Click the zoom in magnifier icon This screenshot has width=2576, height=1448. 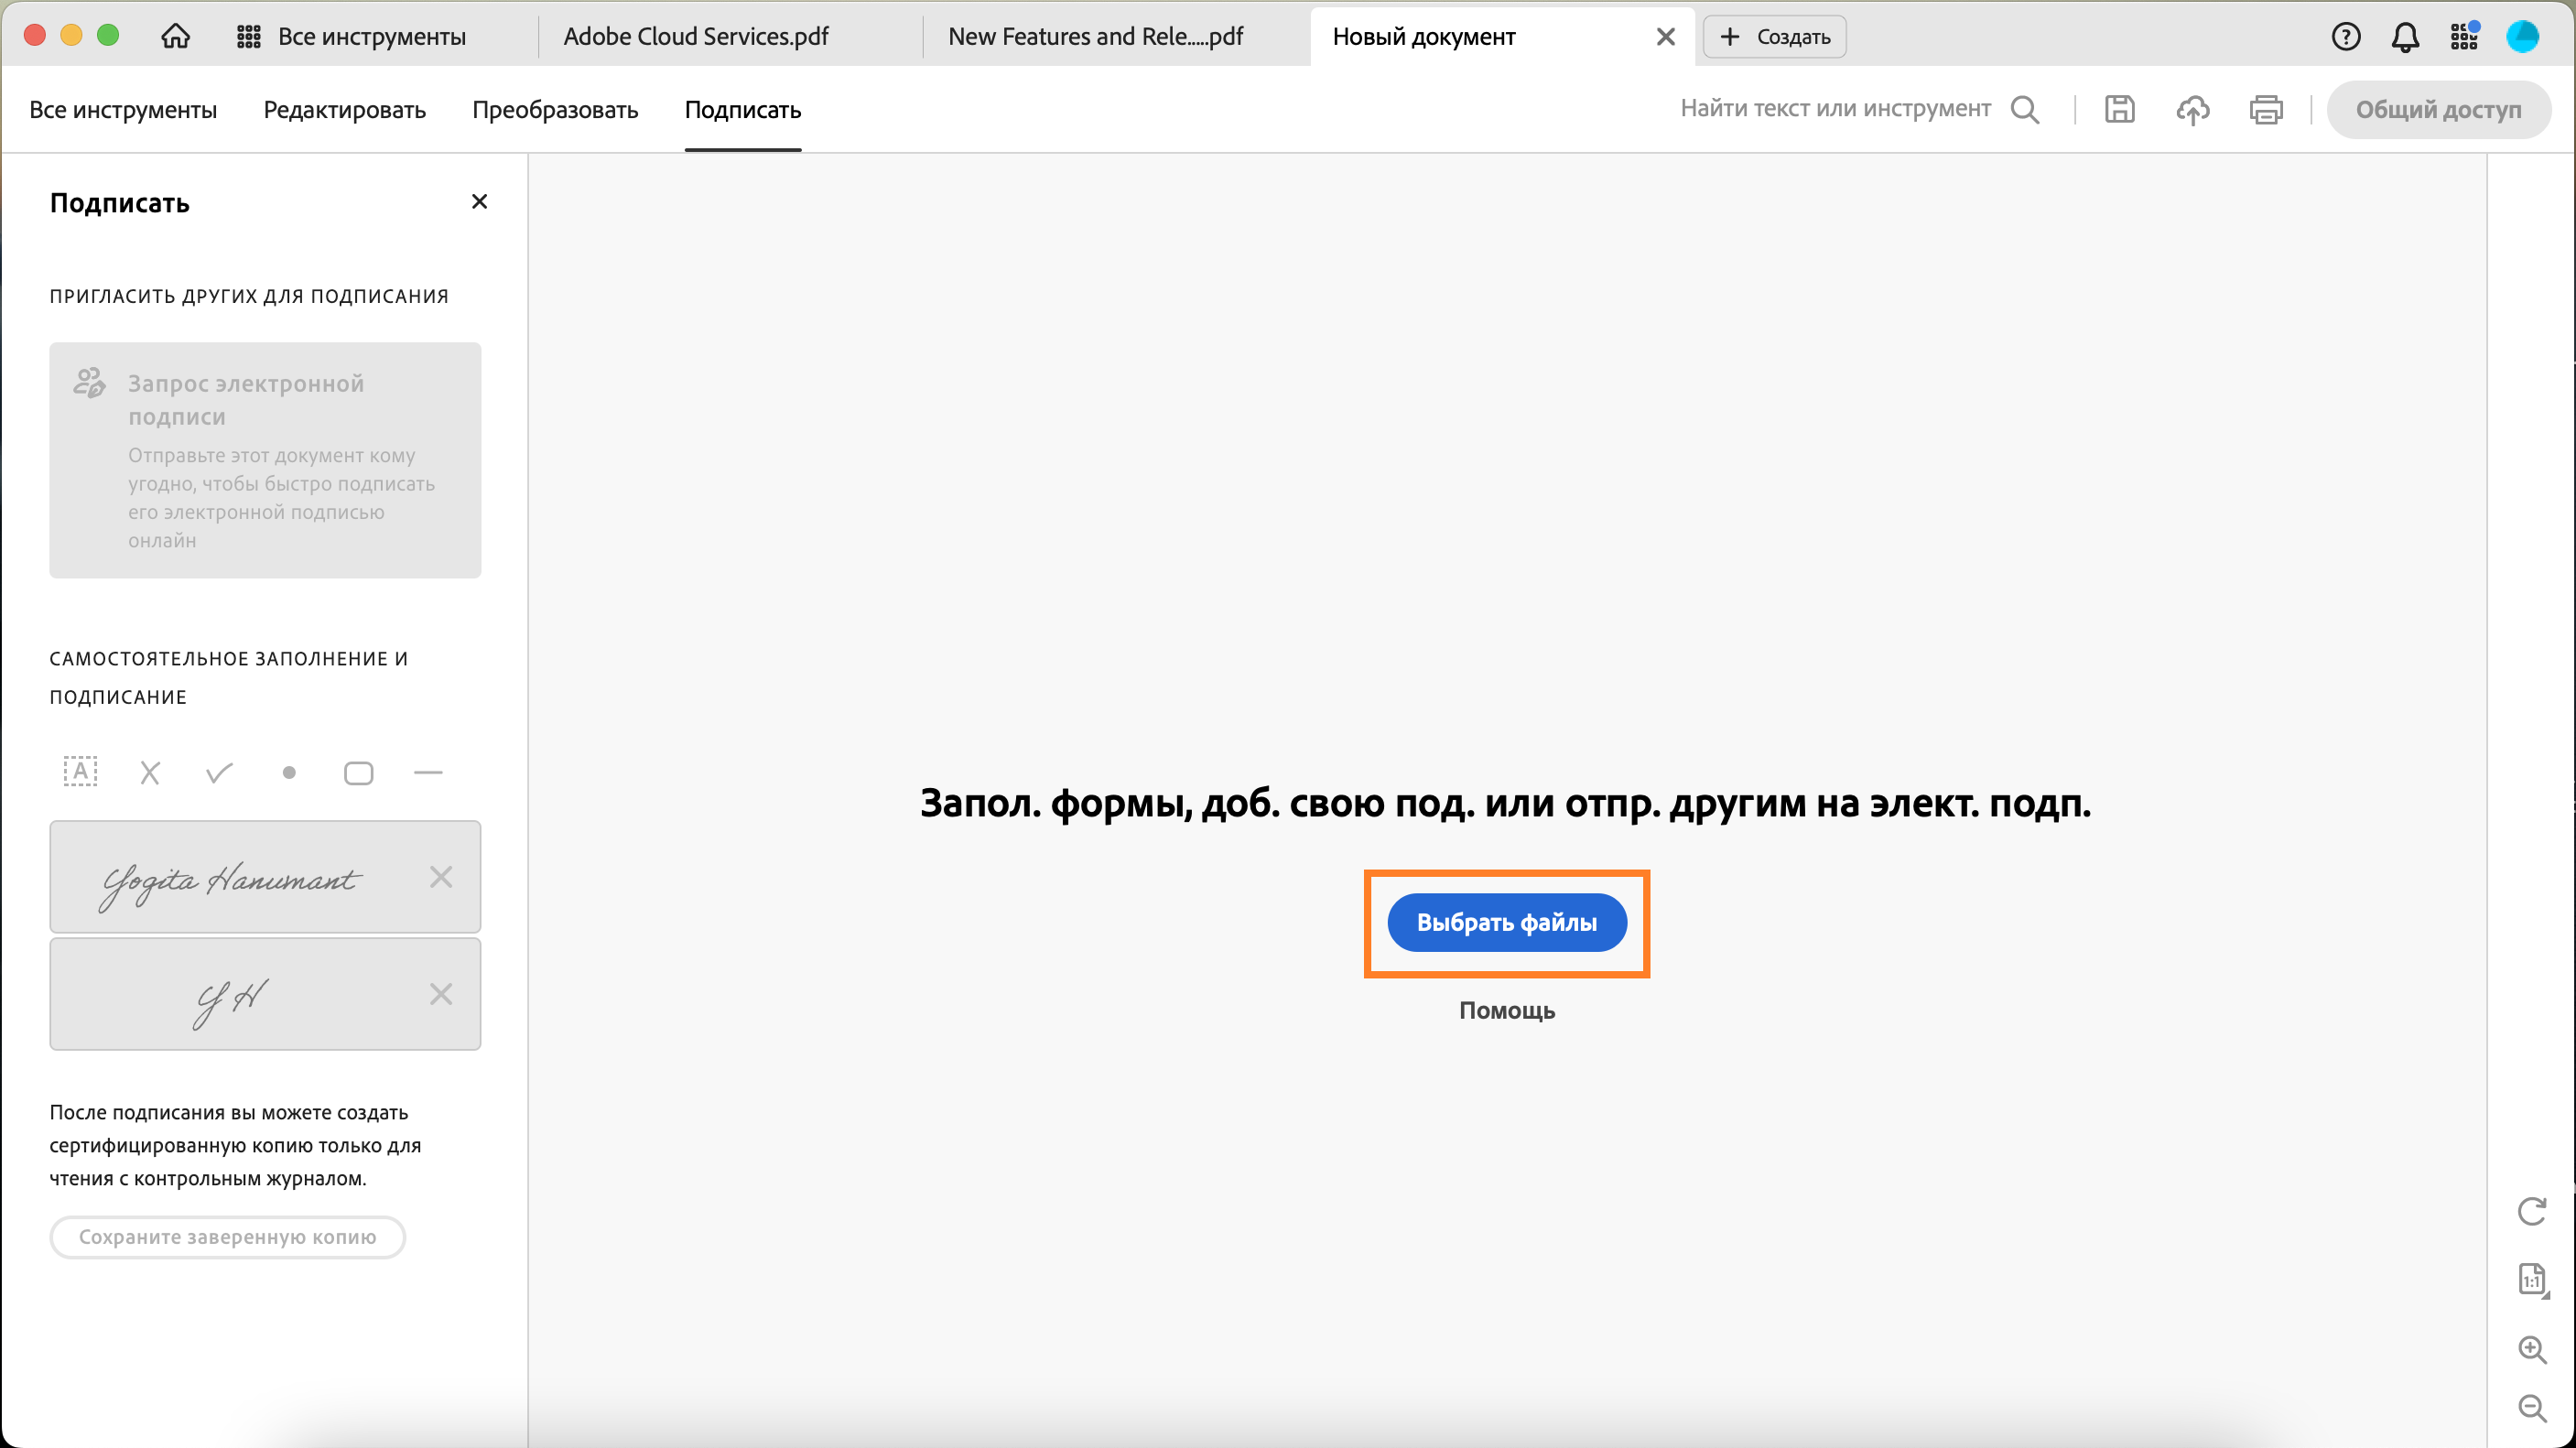tap(2531, 1349)
